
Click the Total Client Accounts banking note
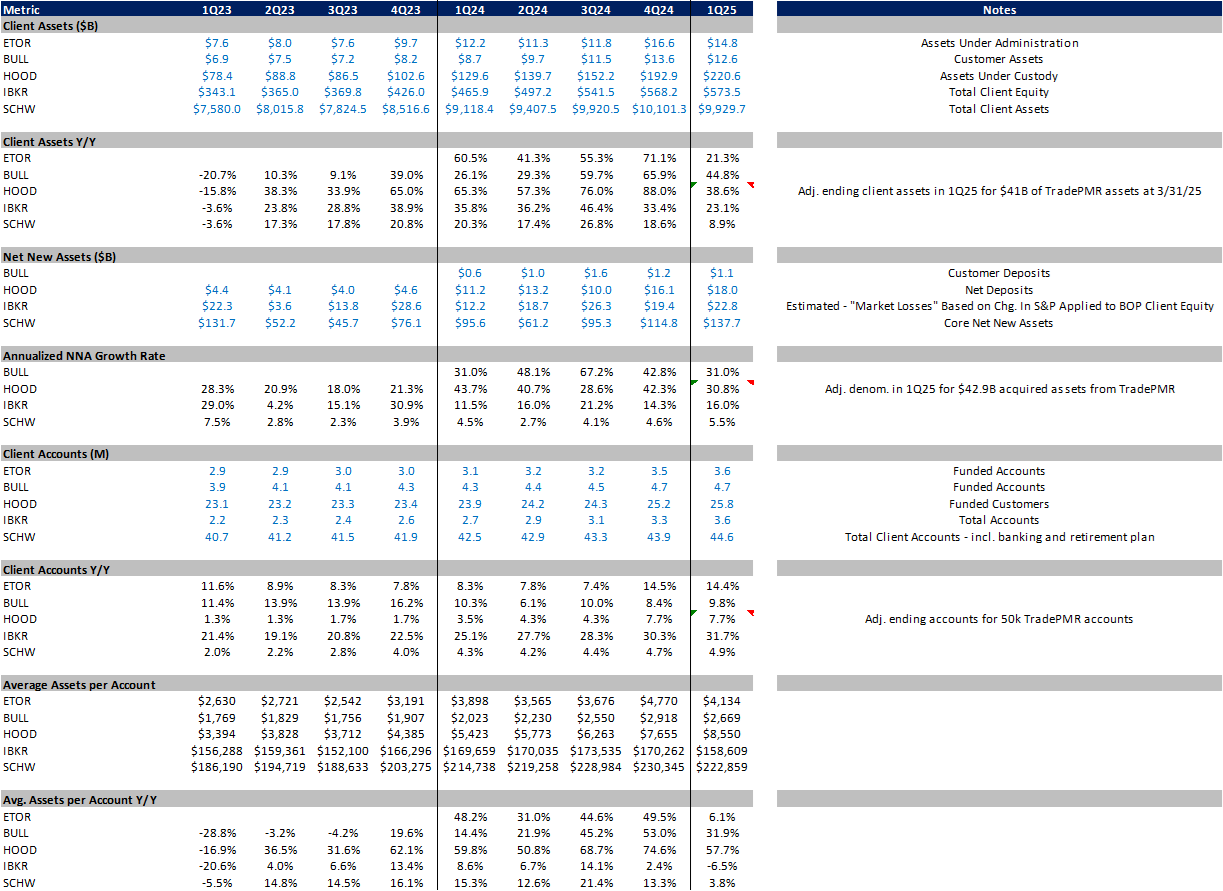(999, 537)
